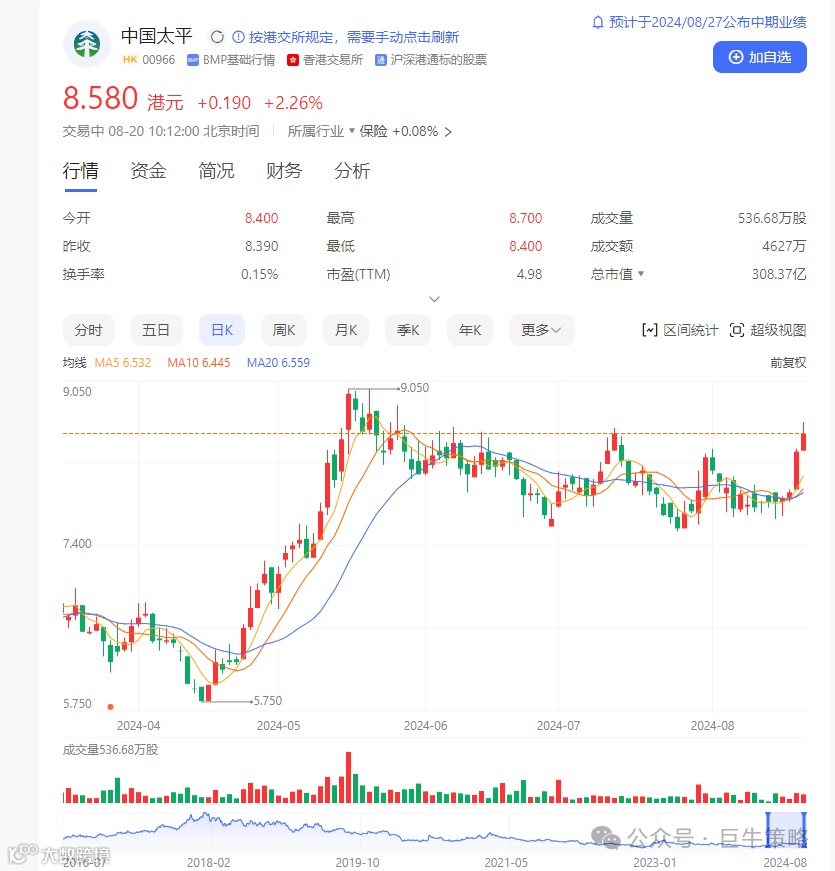Click the 沪深港通 通 badge icon
This screenshot has width=835, height=871.
tap(381, 60)
